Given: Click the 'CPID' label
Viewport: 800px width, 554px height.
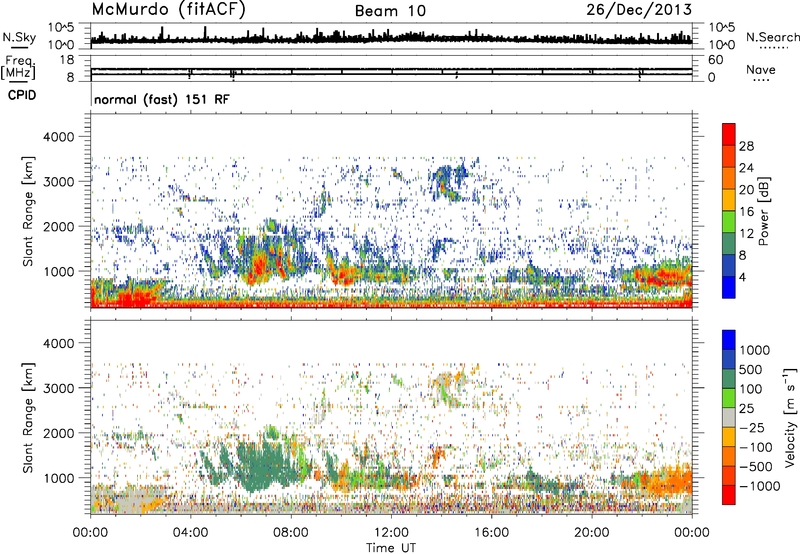Looking at the screenshot, I should tap(22, 95).
